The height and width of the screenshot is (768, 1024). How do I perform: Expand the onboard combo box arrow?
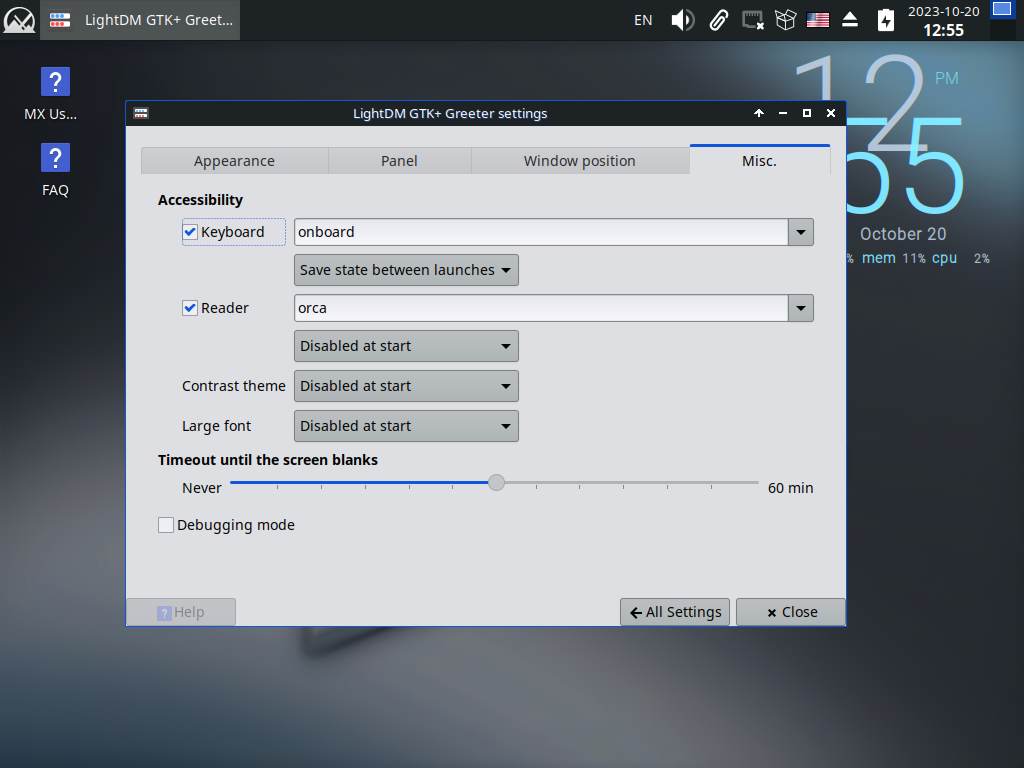pyautogui.click(x=801, y=232)
